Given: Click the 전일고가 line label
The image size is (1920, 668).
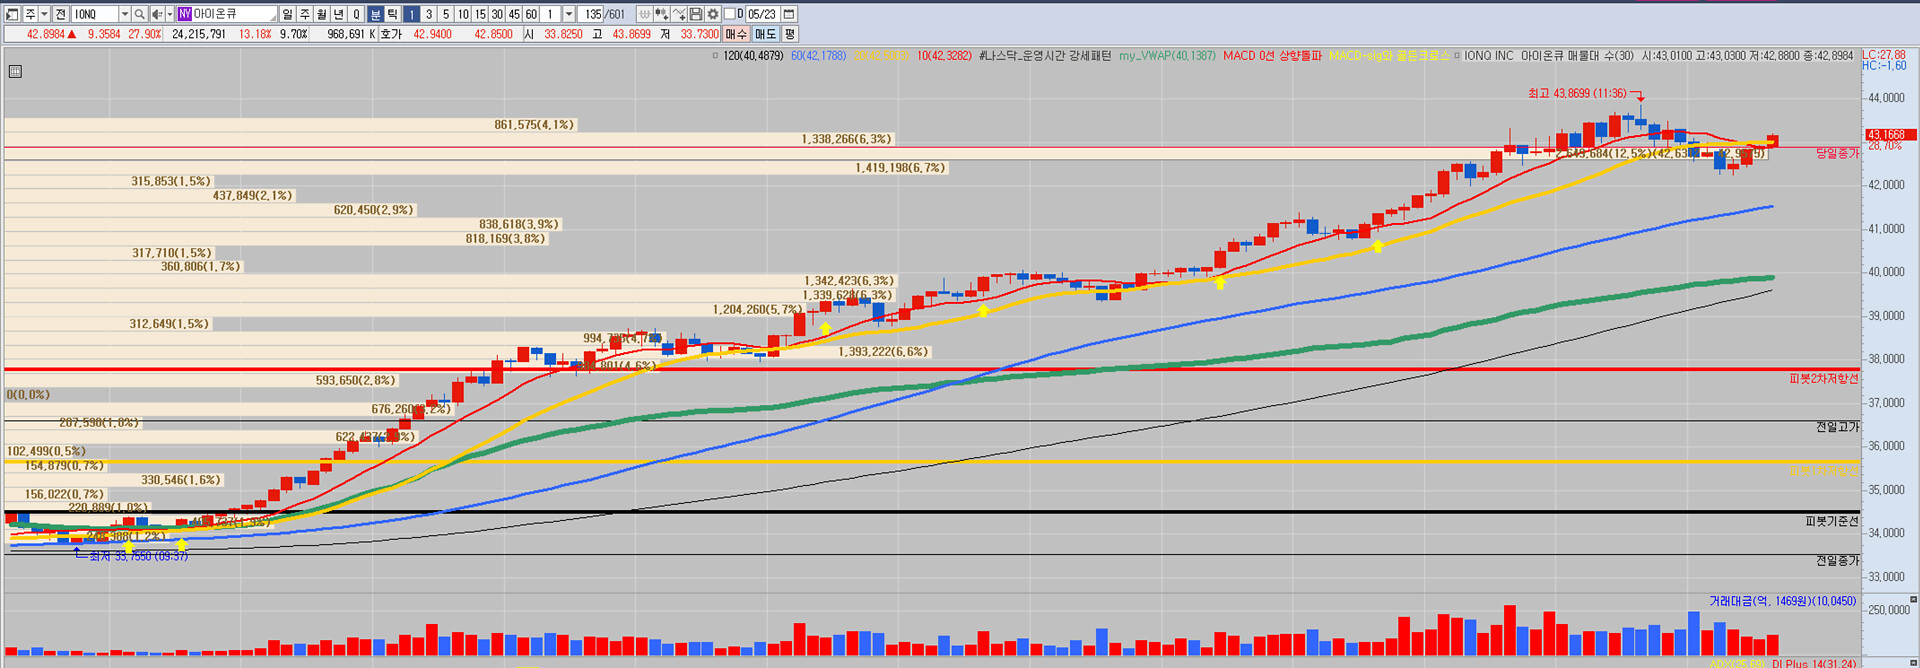Looking at the screenshot, I should click(1837, 427).
